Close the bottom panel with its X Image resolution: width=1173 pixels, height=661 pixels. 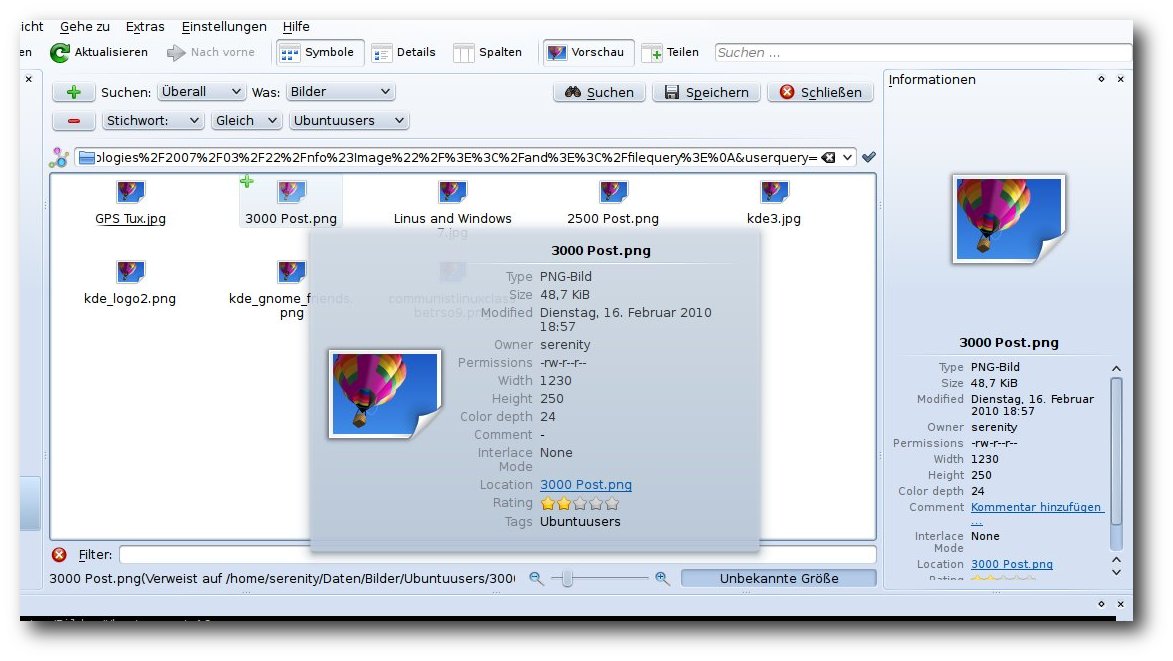pos(1121,604)
